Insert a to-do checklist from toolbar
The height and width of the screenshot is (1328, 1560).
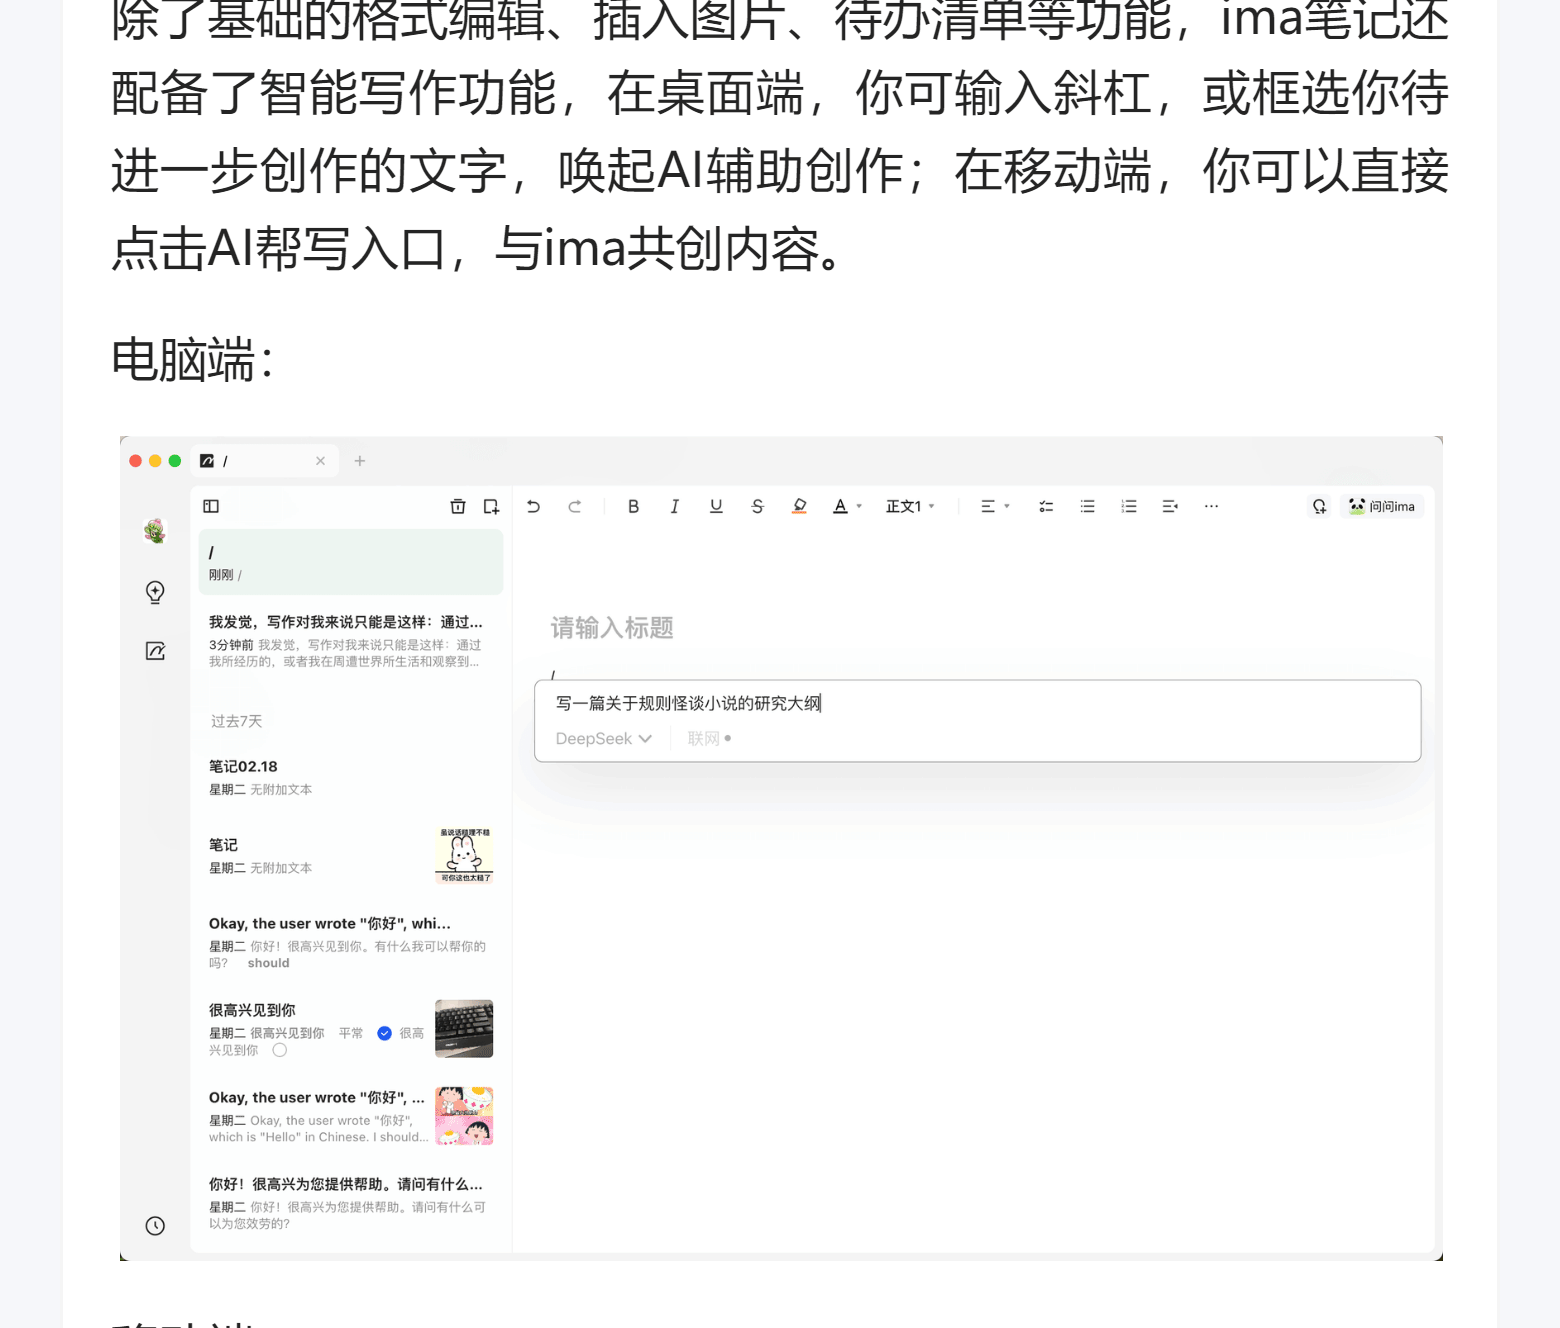(1046, 507)
